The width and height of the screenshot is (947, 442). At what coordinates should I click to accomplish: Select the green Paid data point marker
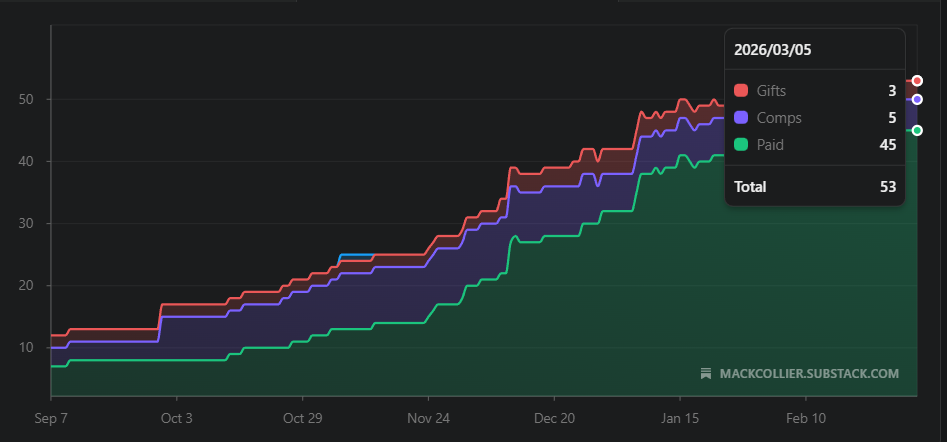coord(917,130)
